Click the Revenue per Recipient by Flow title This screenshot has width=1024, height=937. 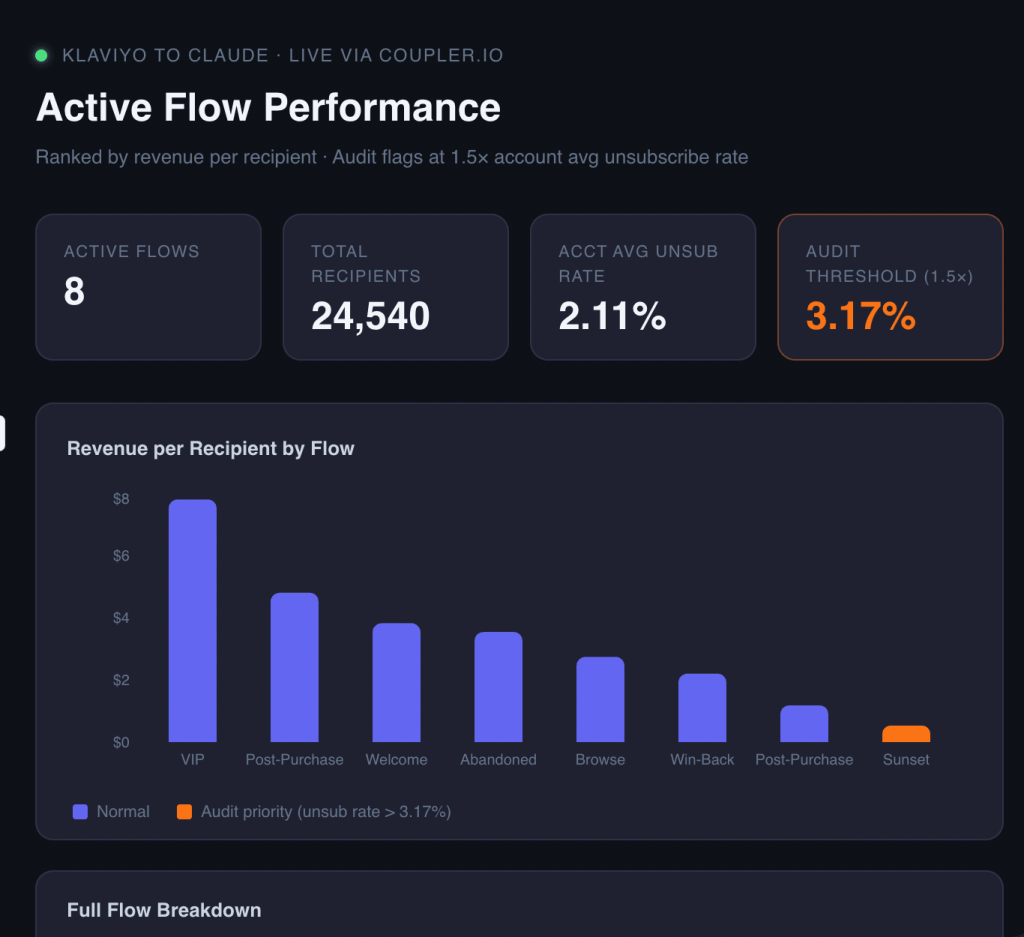[210, 449]
